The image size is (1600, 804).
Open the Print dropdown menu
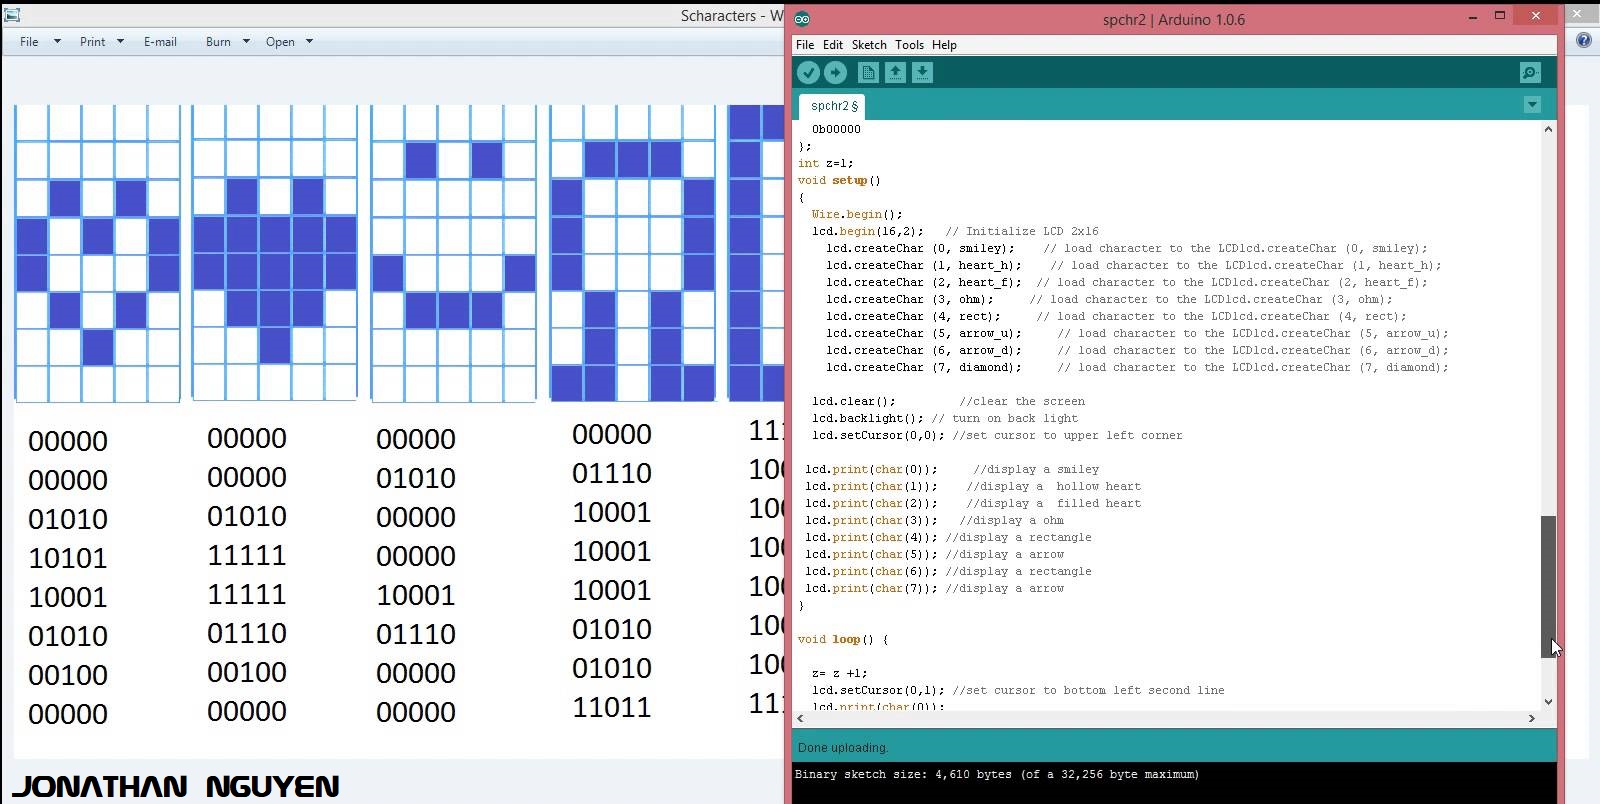pyautogui.click(x=102, y=42)
